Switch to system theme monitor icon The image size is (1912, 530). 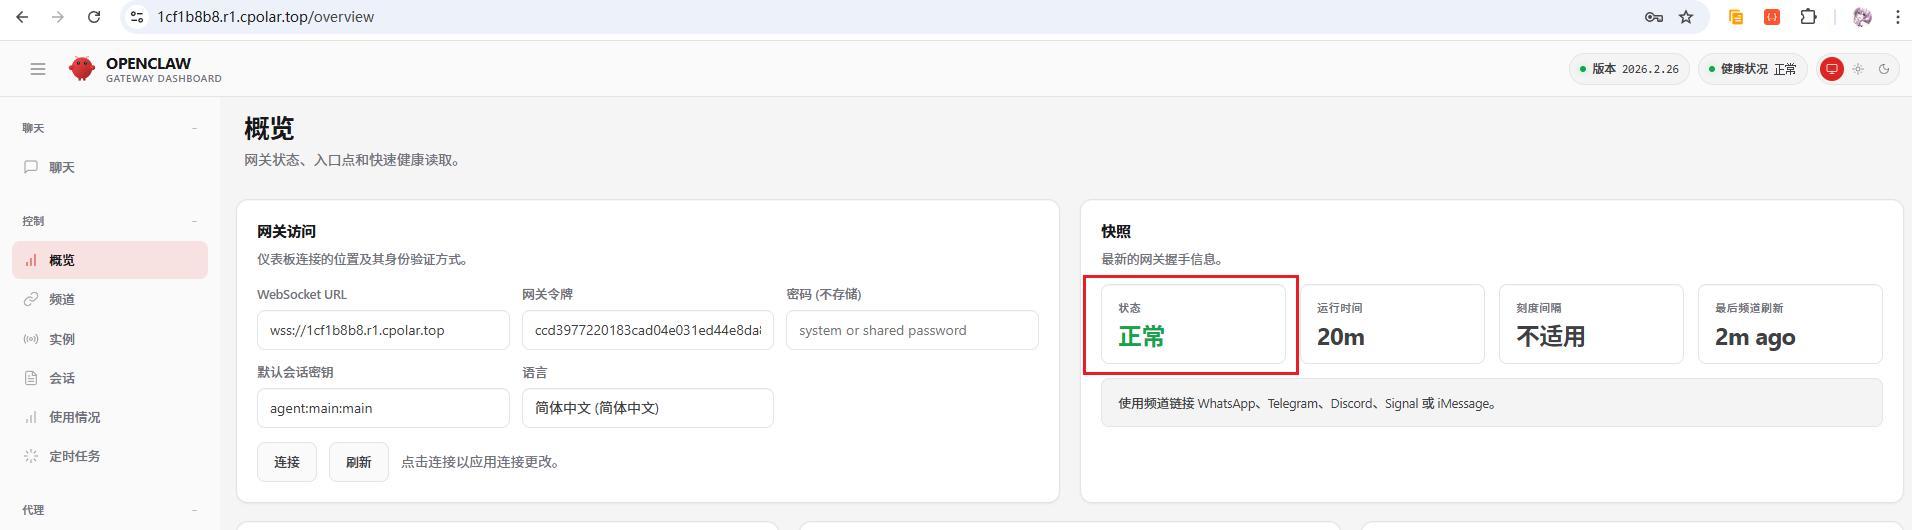1831,69
